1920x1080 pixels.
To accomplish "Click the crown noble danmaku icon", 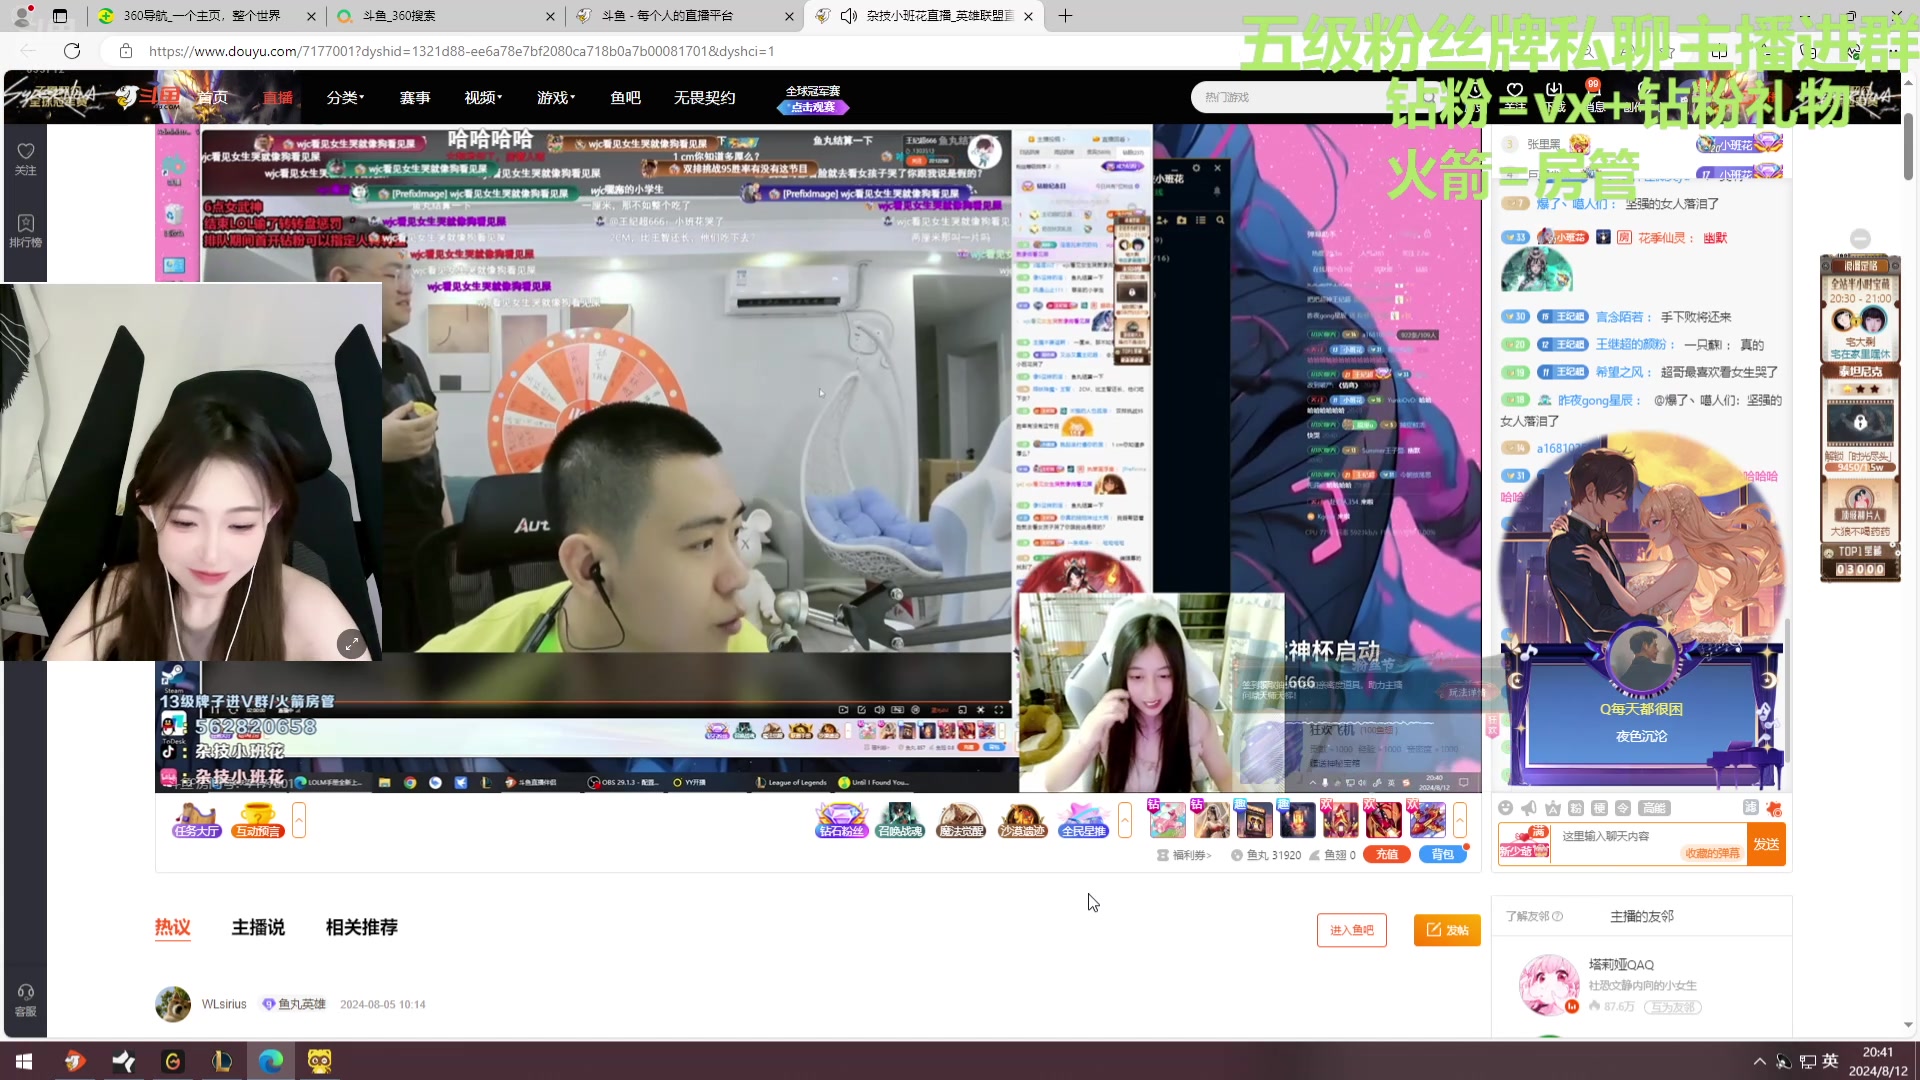I will (1552, 808).
